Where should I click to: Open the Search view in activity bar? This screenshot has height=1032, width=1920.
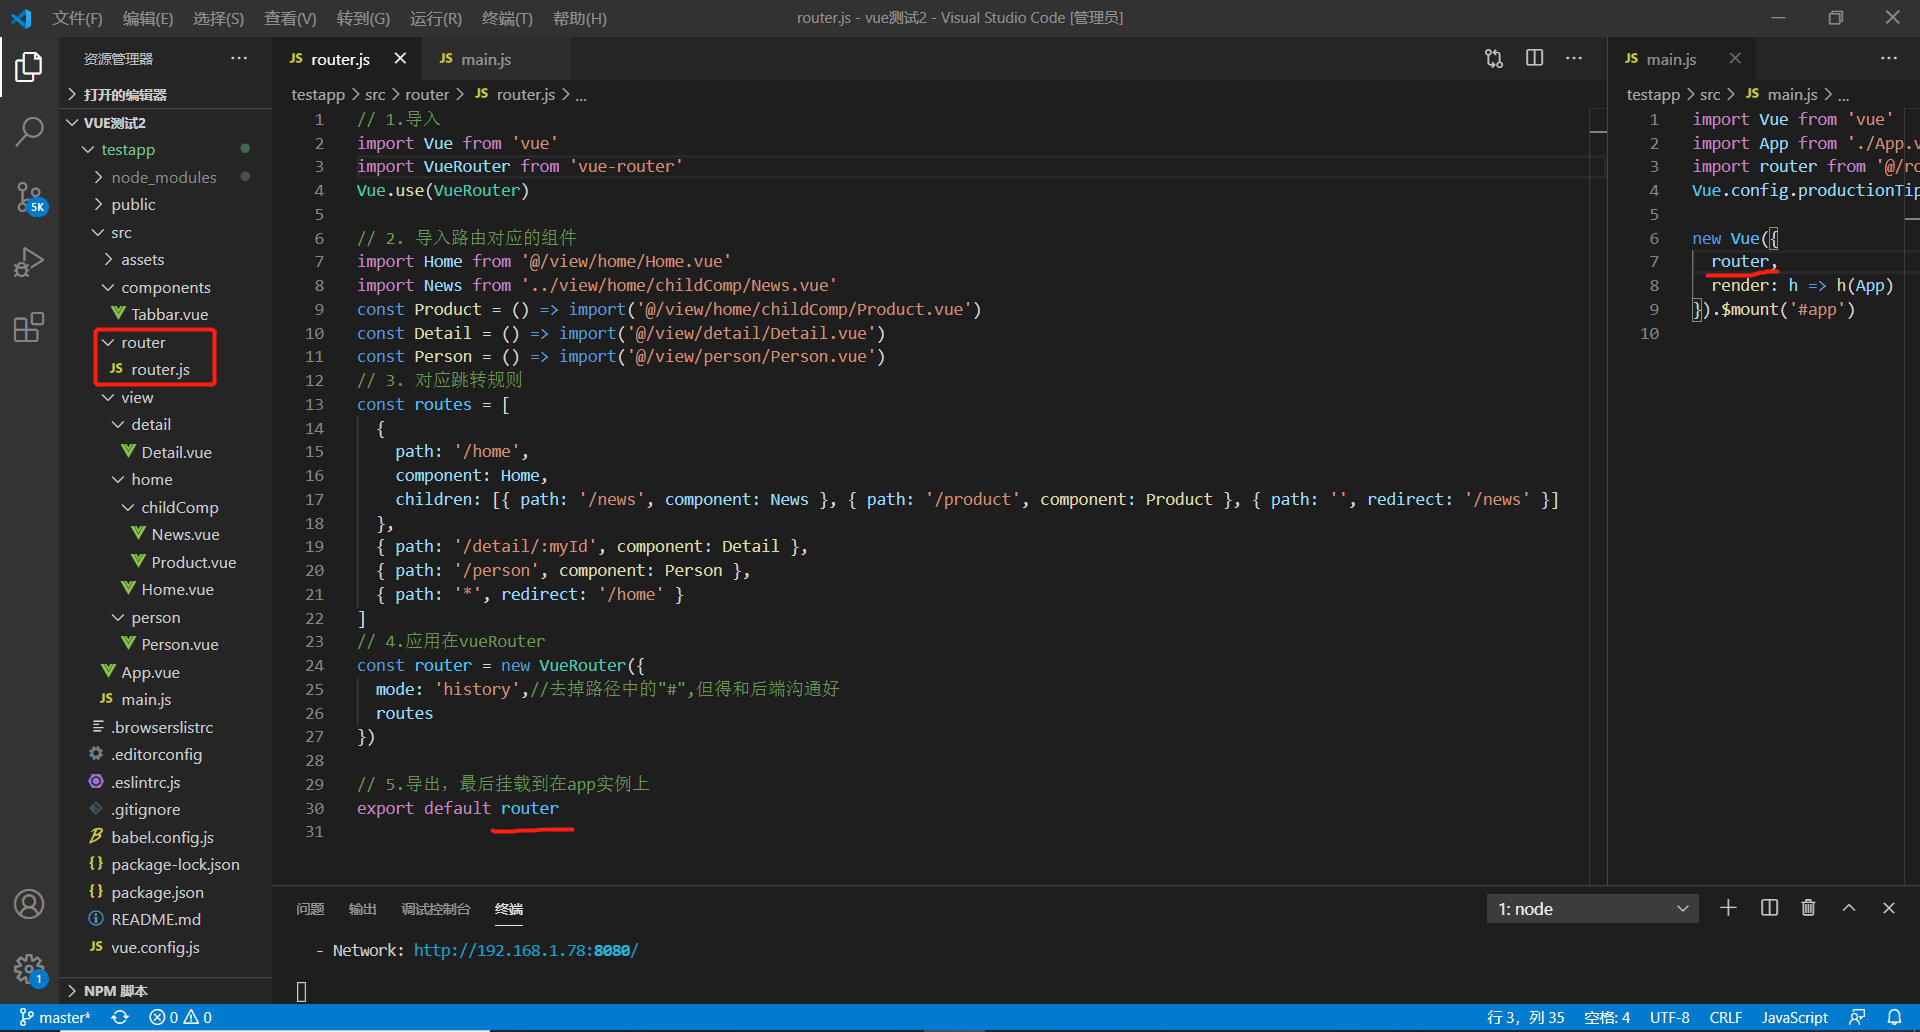pyautogui.click(x=29, y=131)
